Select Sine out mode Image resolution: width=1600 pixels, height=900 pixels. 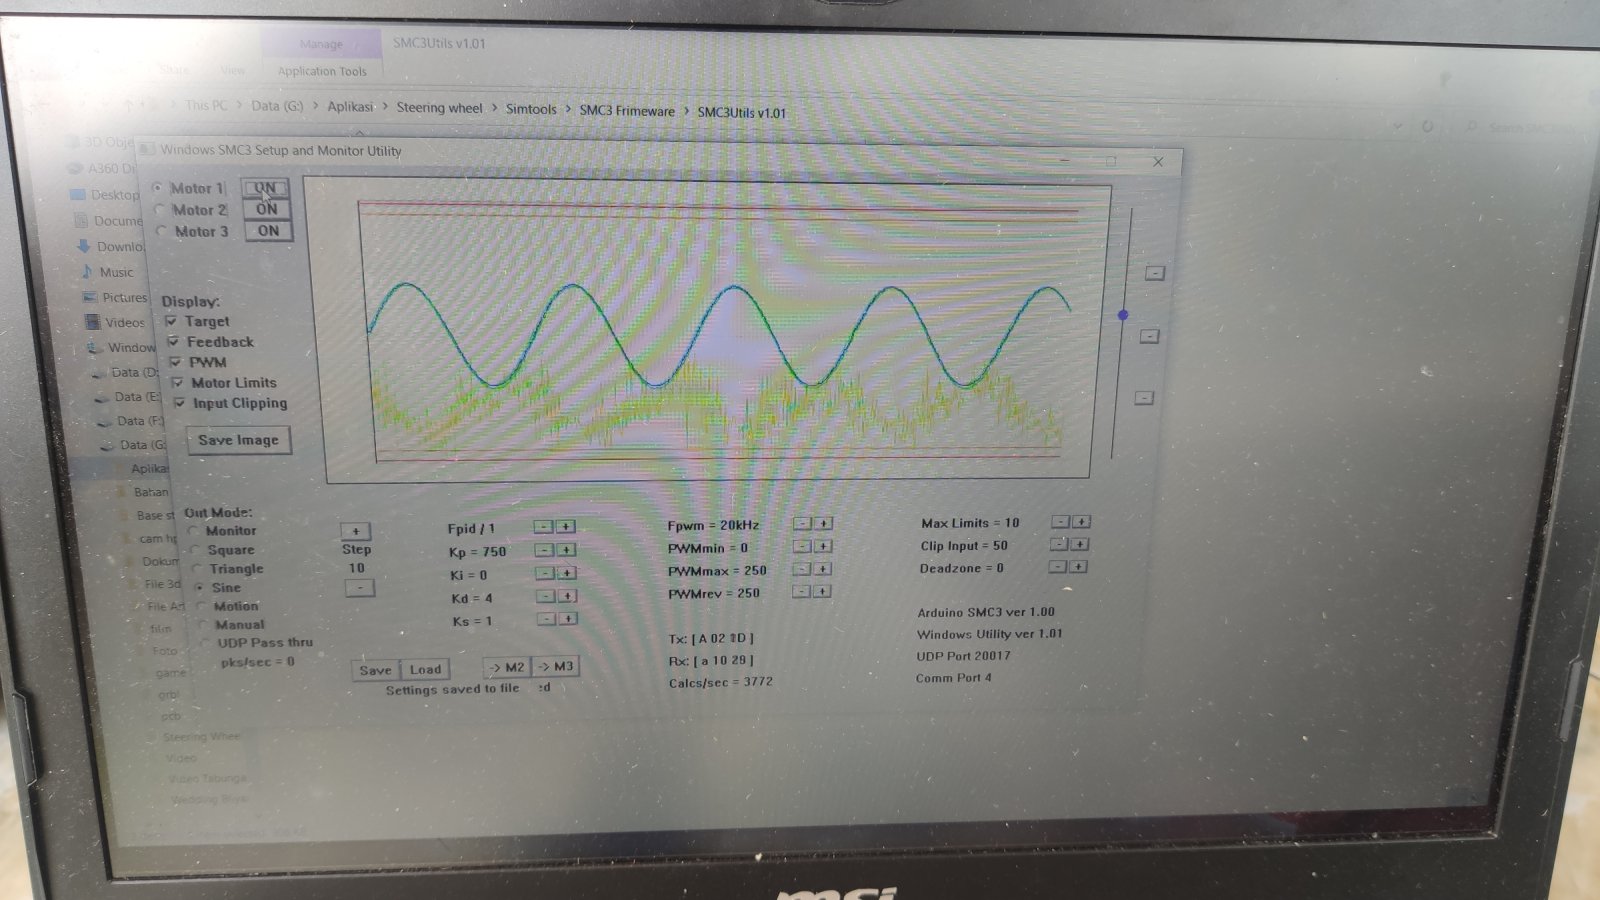pyautogui.click(x=199, y=588)
